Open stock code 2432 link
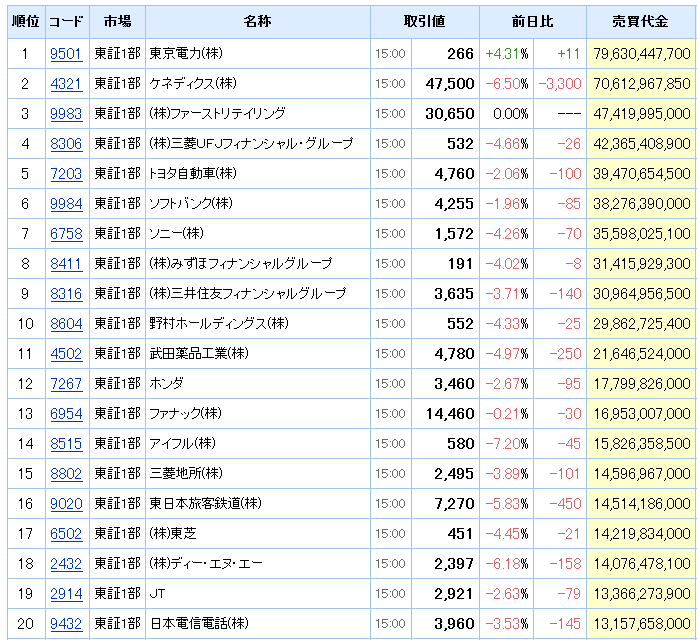 pyautogui.click(x=66, y=564)
